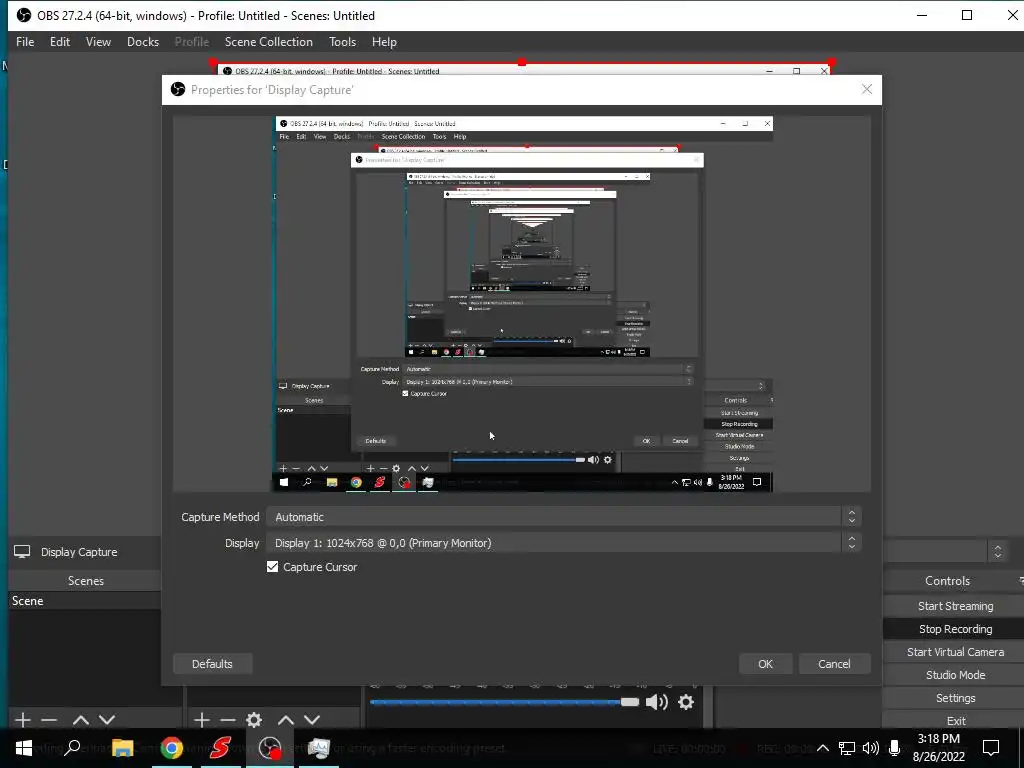The image size is (1024, 768).
Task: Open Google Chrome from the taskbar
Action: tap(171, 748)
